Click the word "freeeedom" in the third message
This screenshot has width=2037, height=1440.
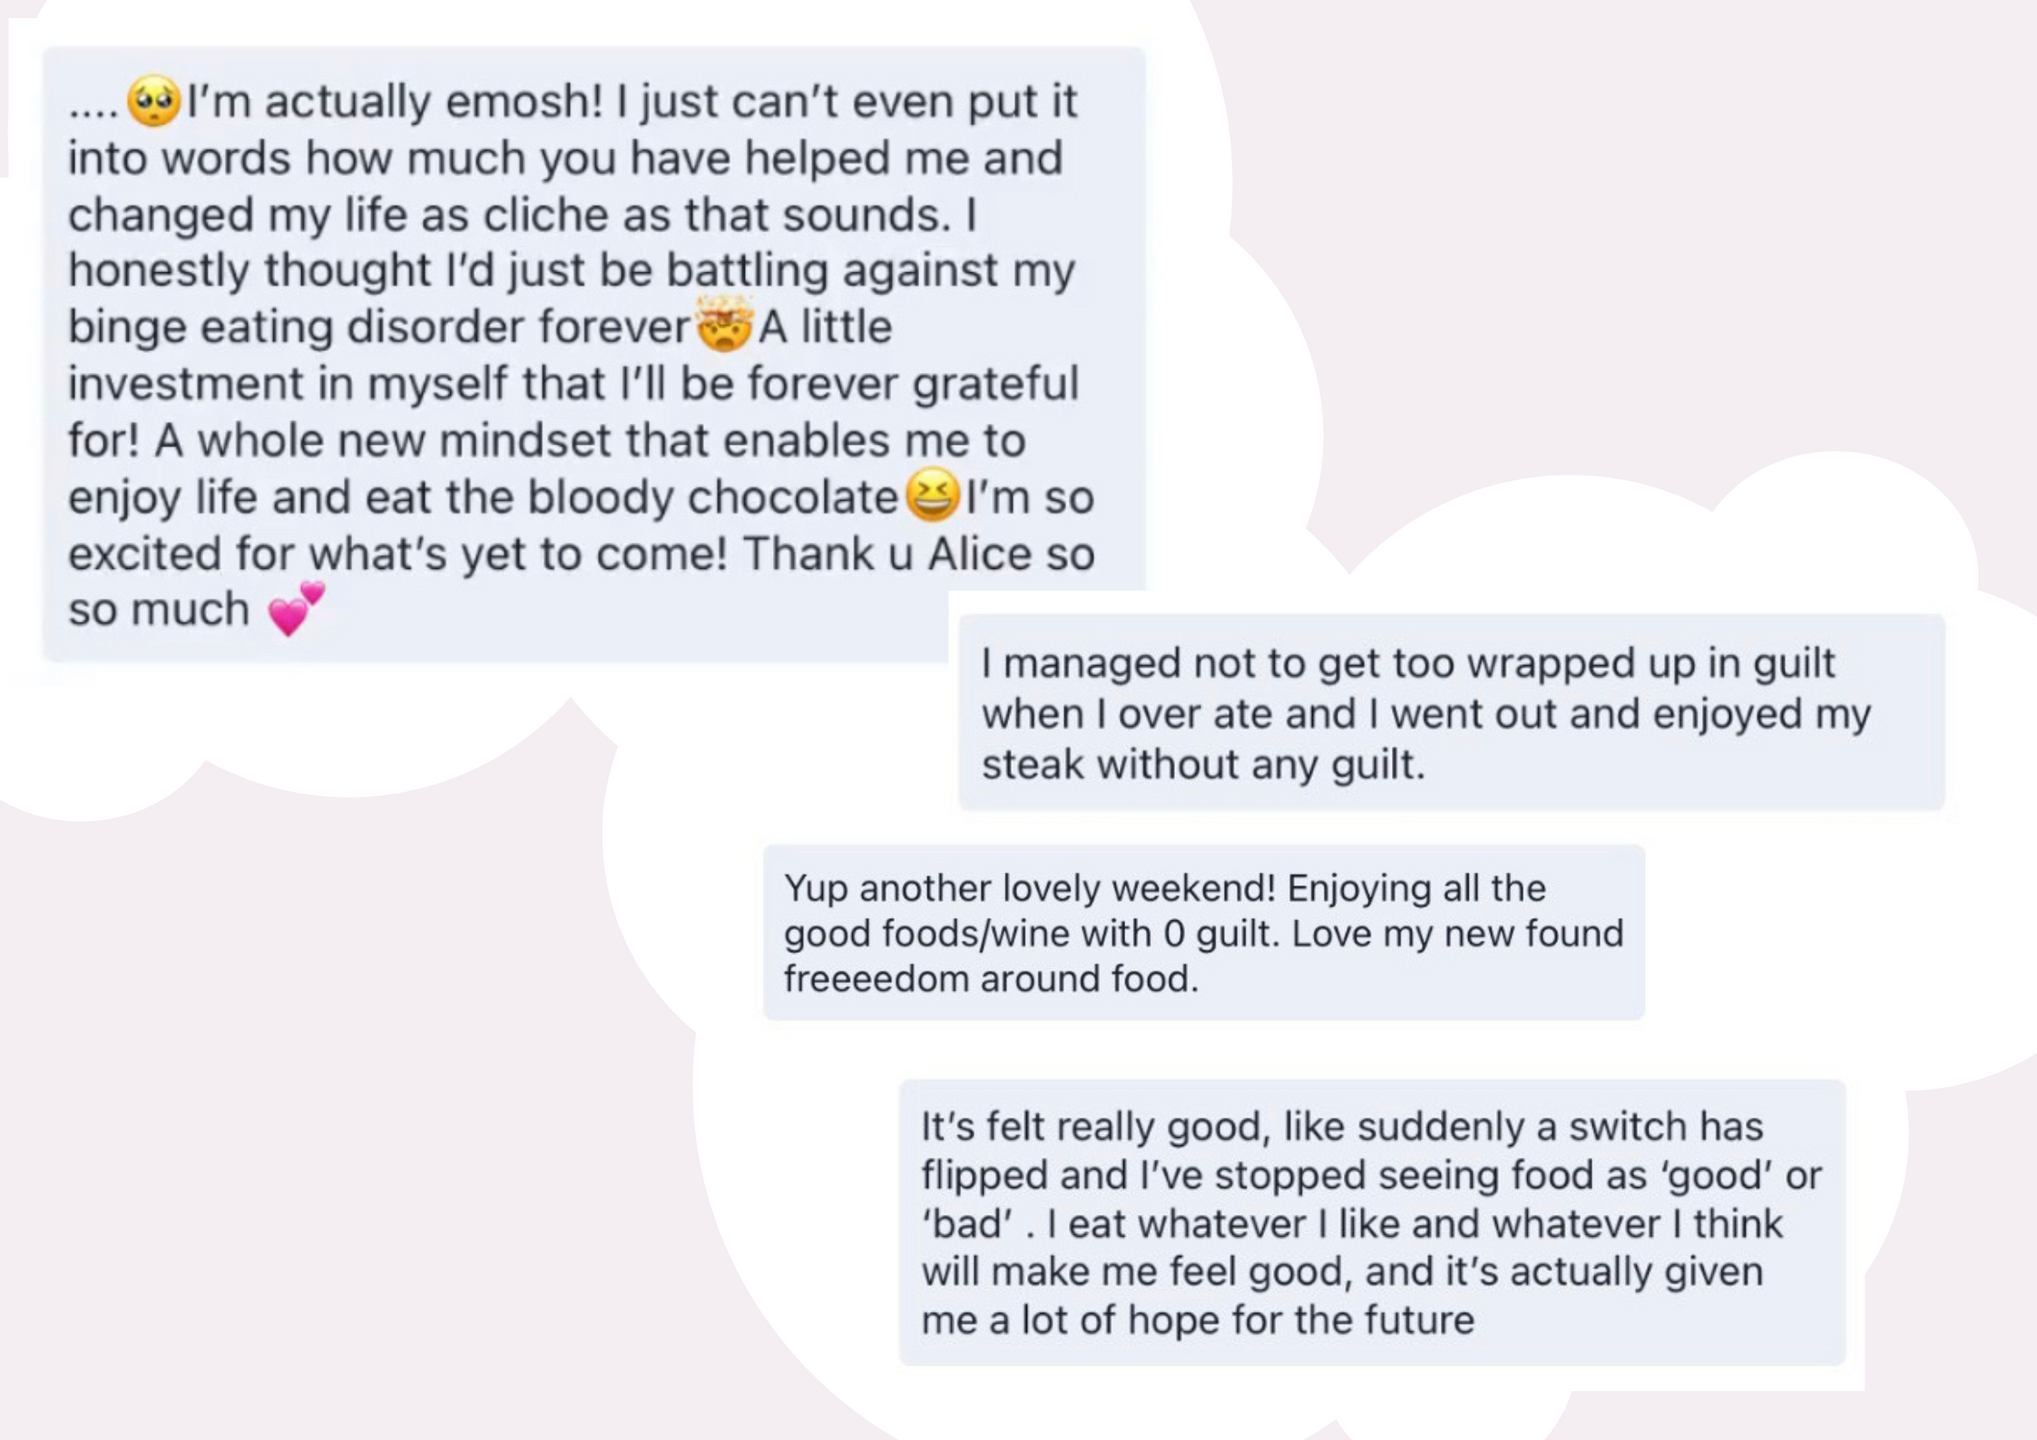876,979
